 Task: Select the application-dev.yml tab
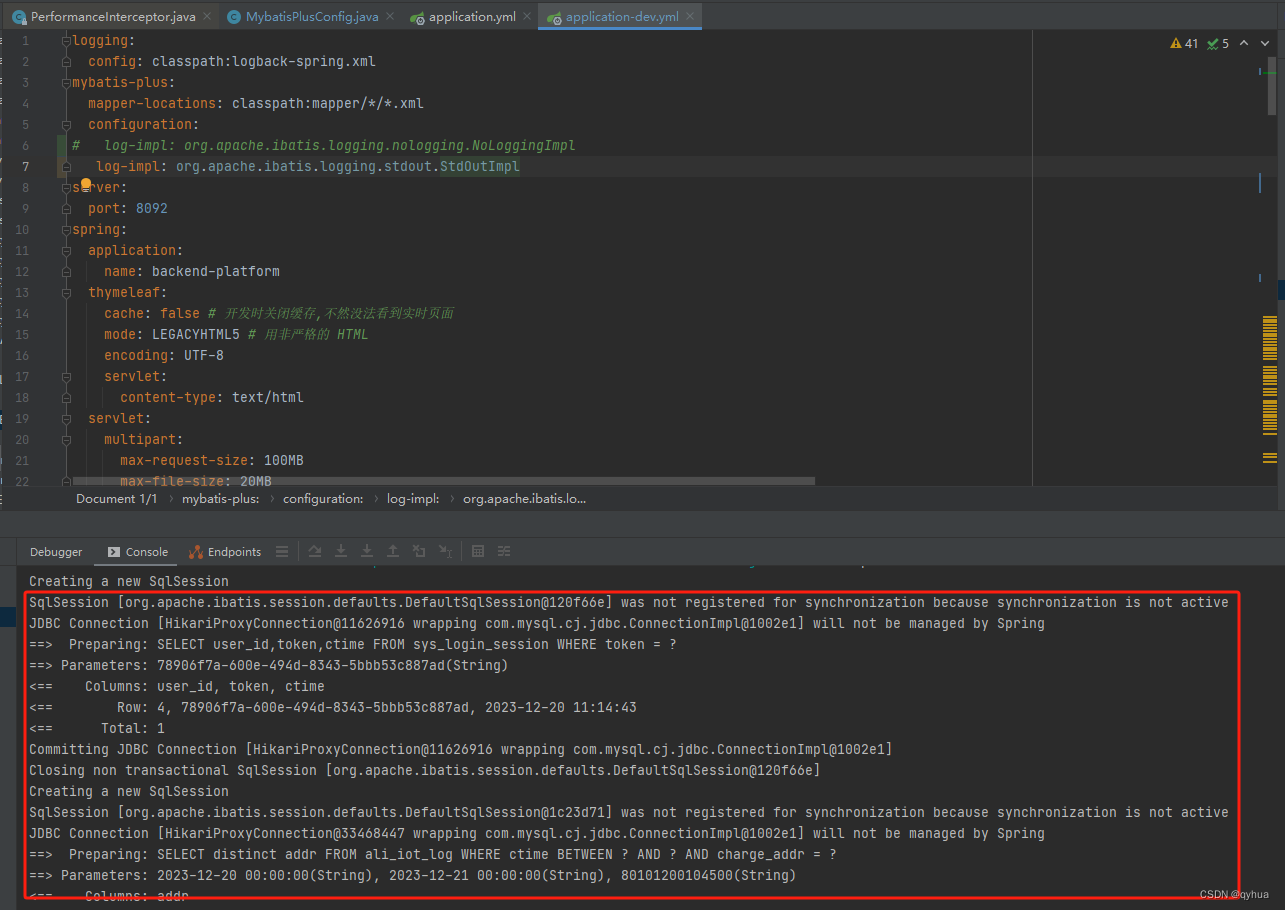622,17
